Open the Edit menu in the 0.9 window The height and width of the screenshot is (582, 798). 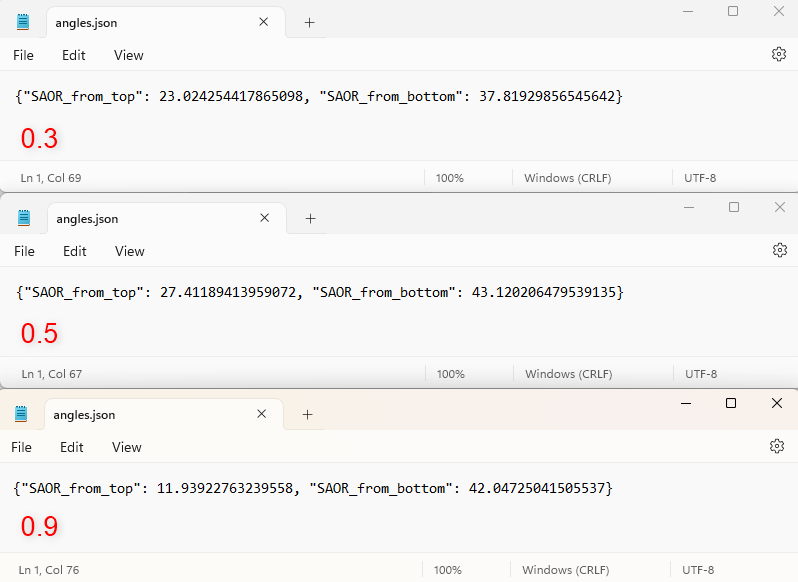71,447
